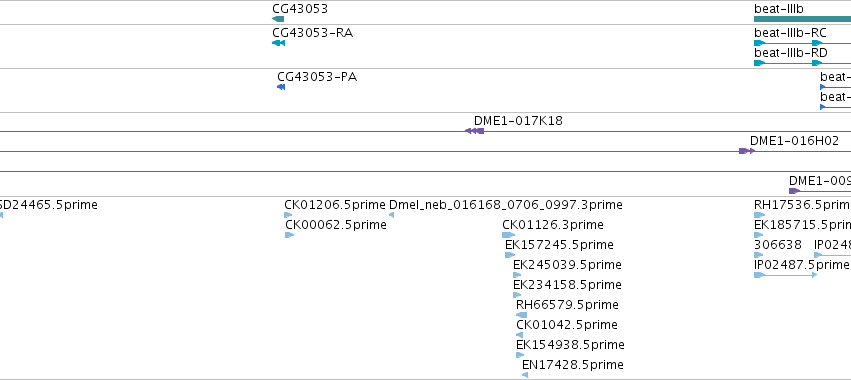
Task: Click the beat-IIIb gene bar
Action: point(802,19)
